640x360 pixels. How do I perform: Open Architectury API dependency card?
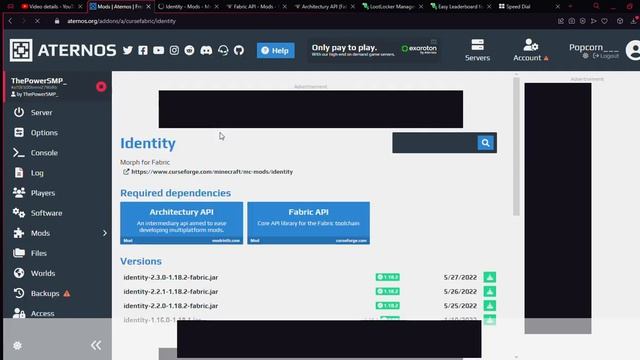click(181, 223)
